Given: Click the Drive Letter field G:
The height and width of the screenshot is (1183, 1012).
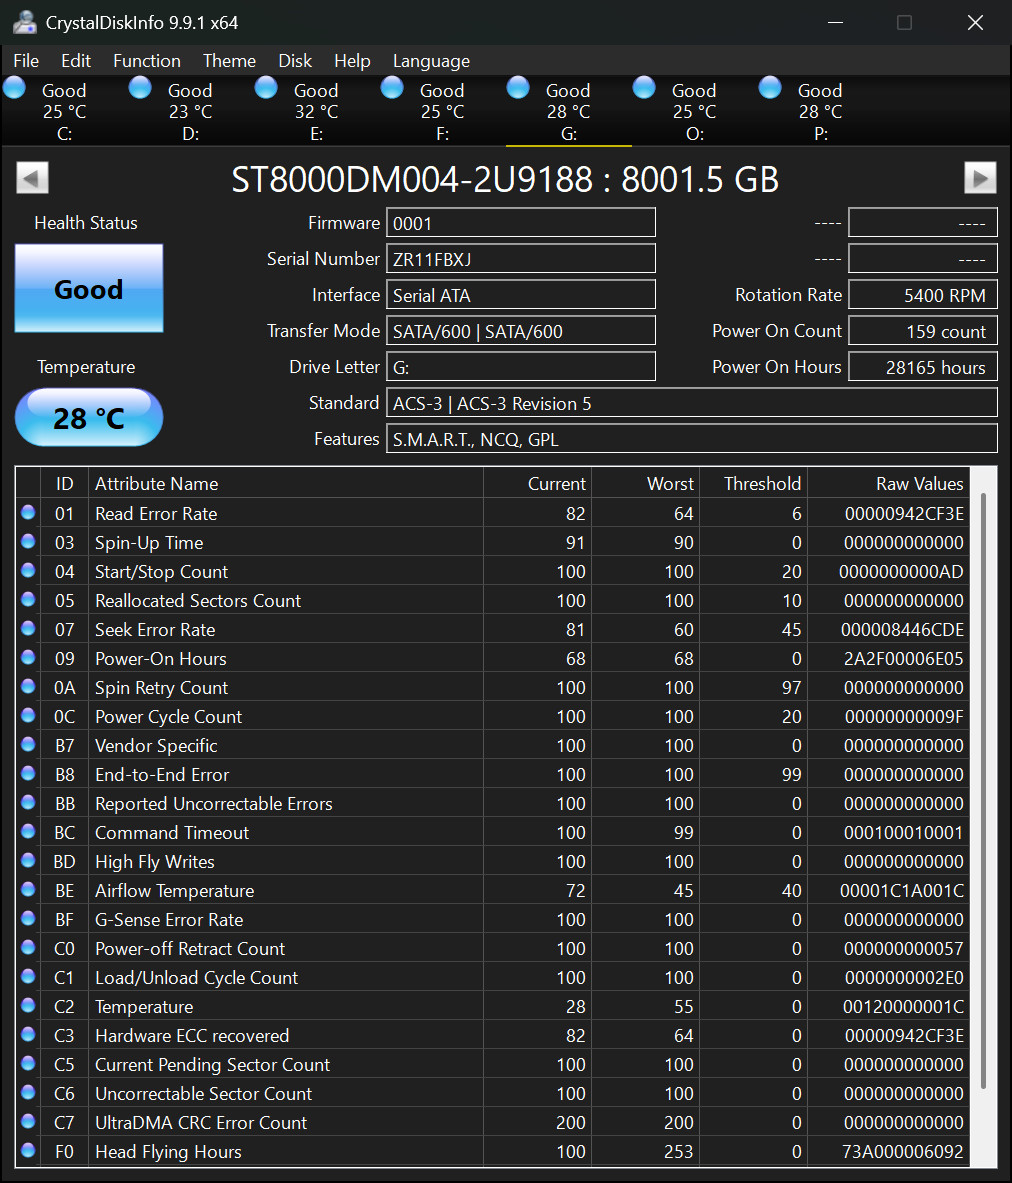Looking at the screenshot, I should tap(521, 367).
